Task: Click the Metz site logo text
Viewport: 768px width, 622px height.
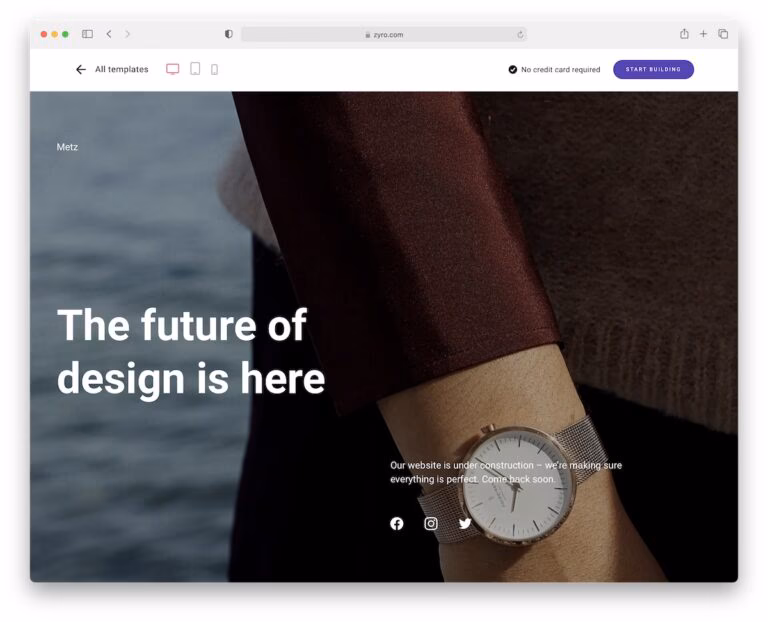Action: [x=67, y=147]
